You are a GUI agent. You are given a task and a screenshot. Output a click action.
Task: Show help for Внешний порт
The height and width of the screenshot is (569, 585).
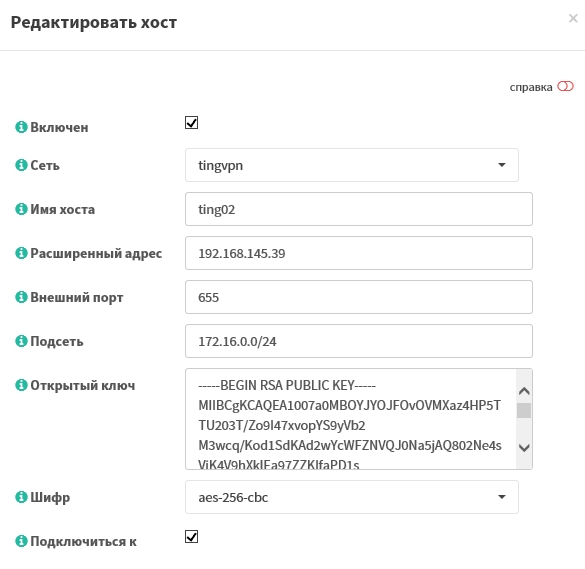click(x=21, y=297)
